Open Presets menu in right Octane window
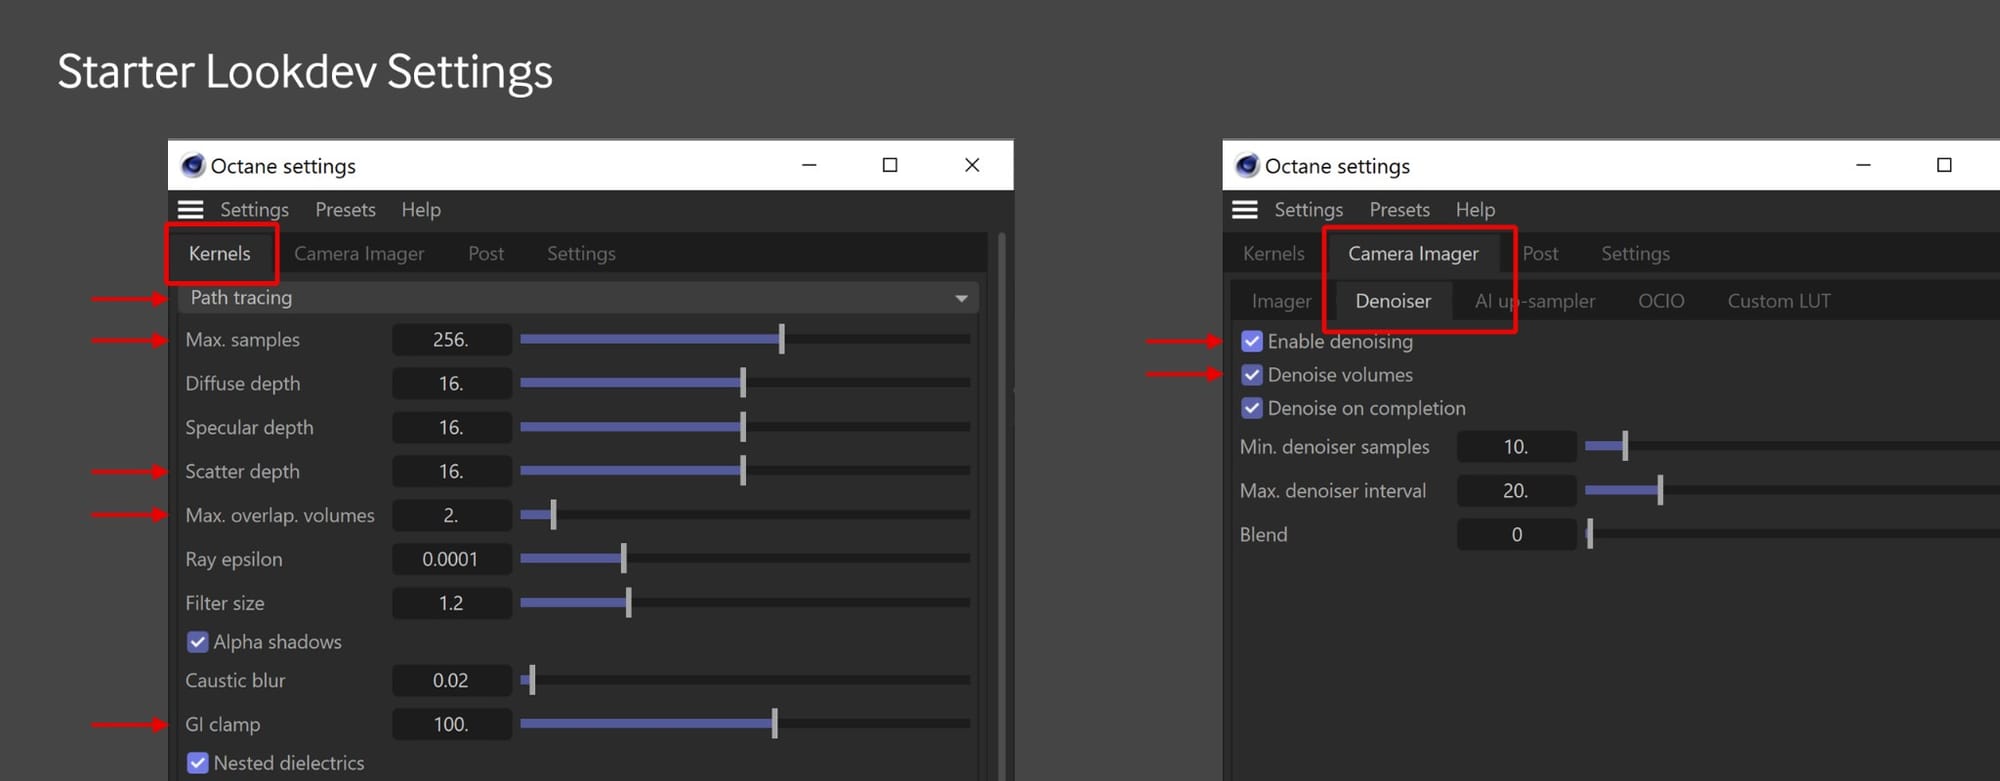Viewport: 2000px width, 781px height. [x=1399, y=209]
